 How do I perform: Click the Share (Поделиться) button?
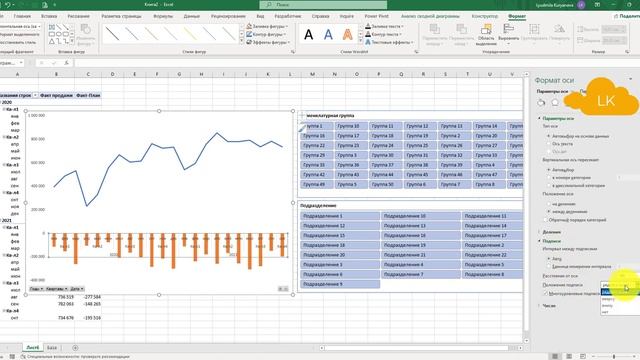pyautogui.click(x=627, y=16)
